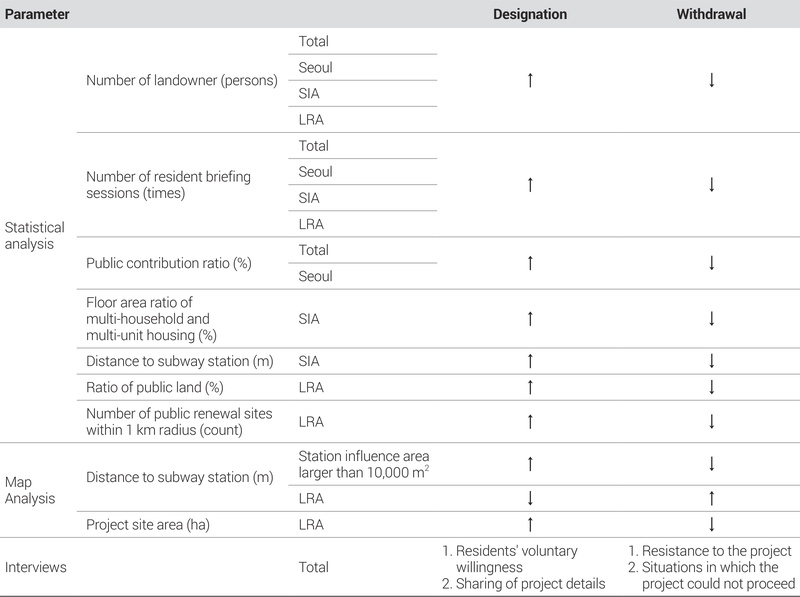Select the Designation column header
The image size is (800, 597).
pos(530,15)
